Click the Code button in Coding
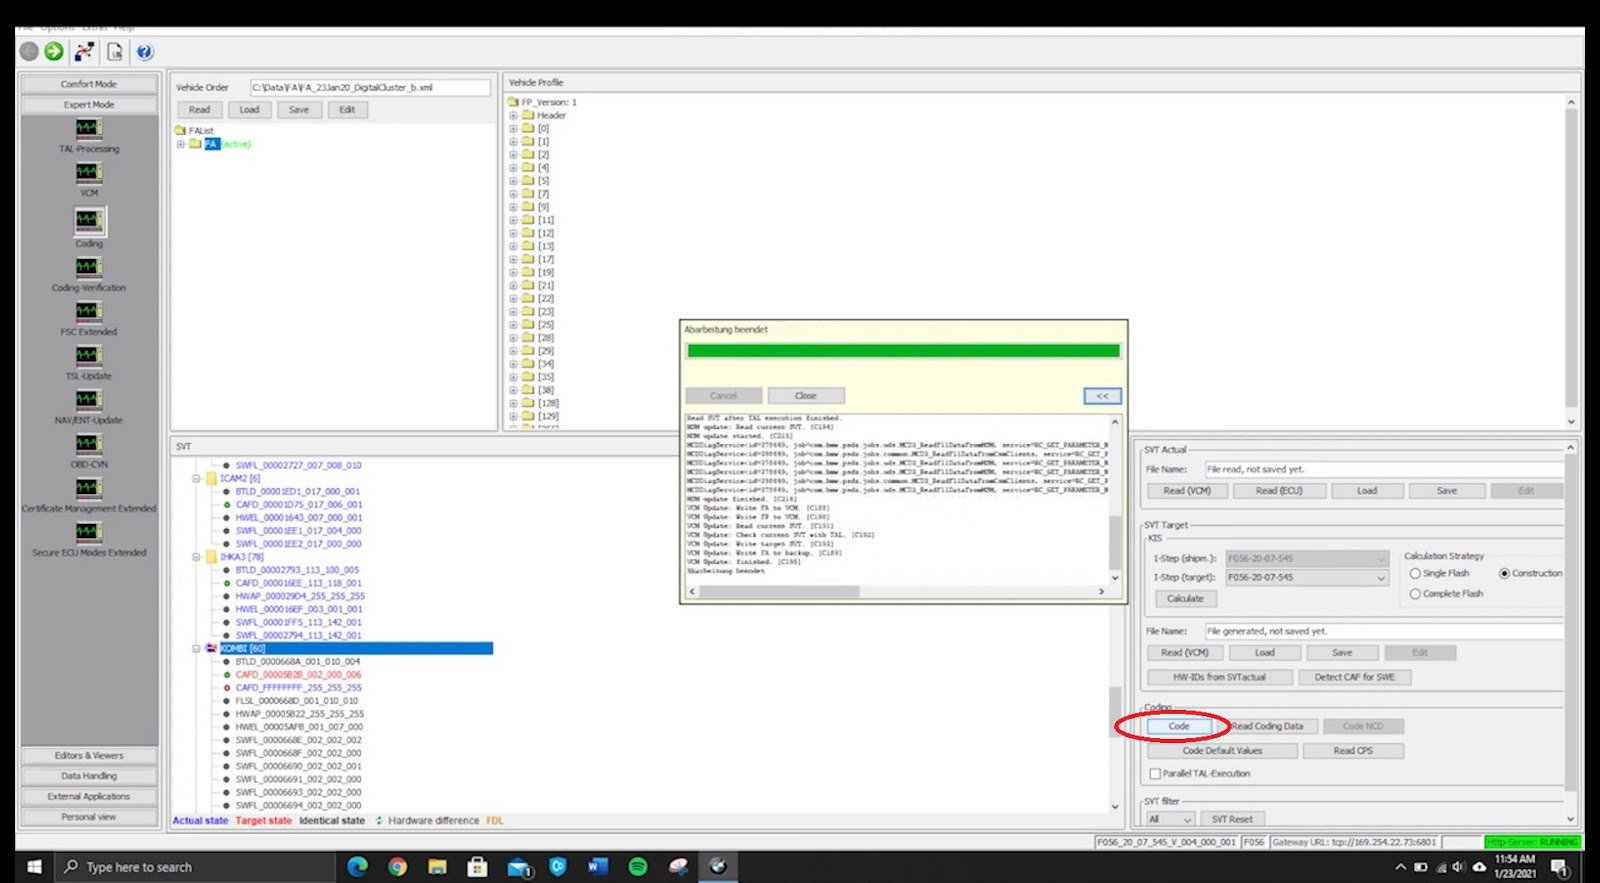 point(1179,727)
